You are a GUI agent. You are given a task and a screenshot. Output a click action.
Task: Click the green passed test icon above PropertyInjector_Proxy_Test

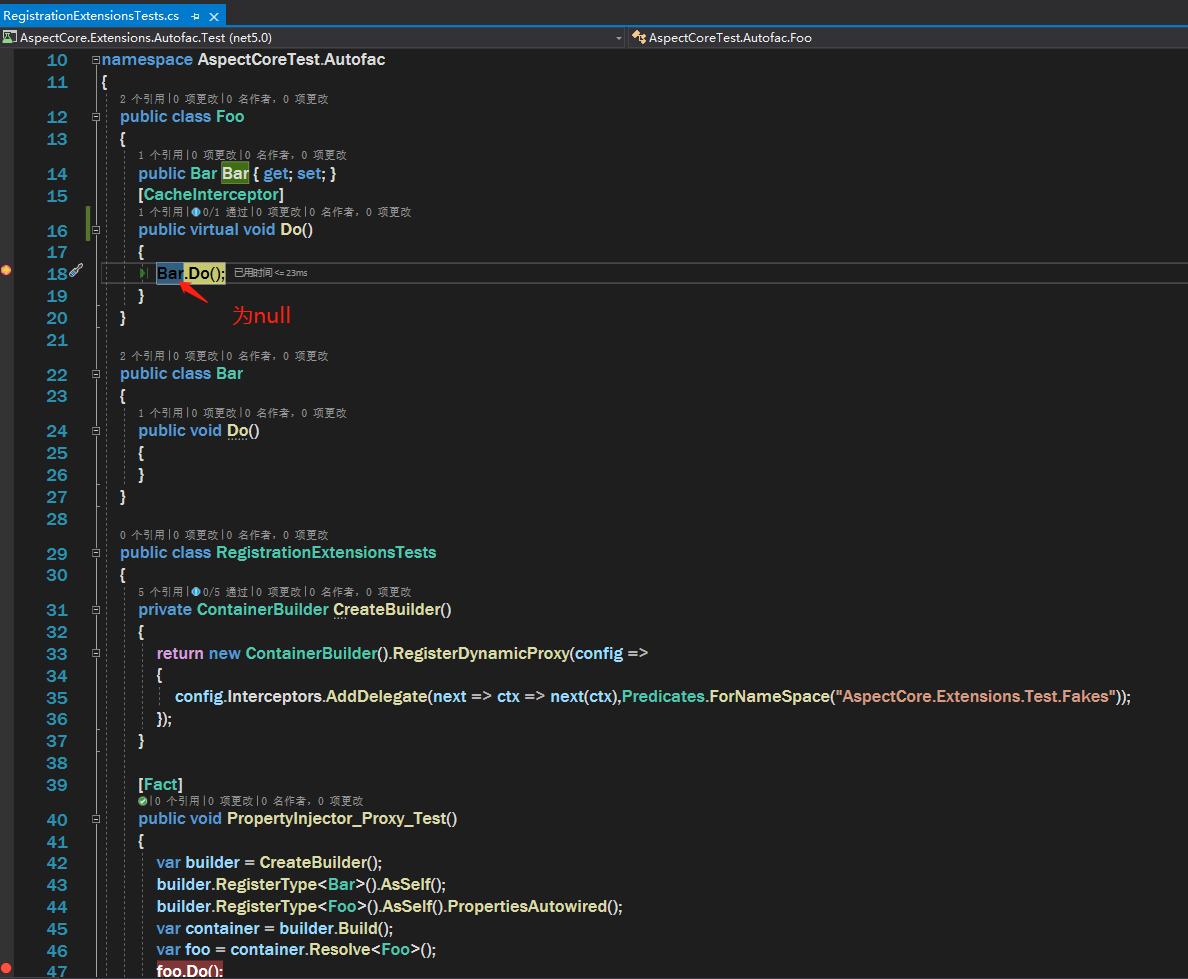(142, 801)
